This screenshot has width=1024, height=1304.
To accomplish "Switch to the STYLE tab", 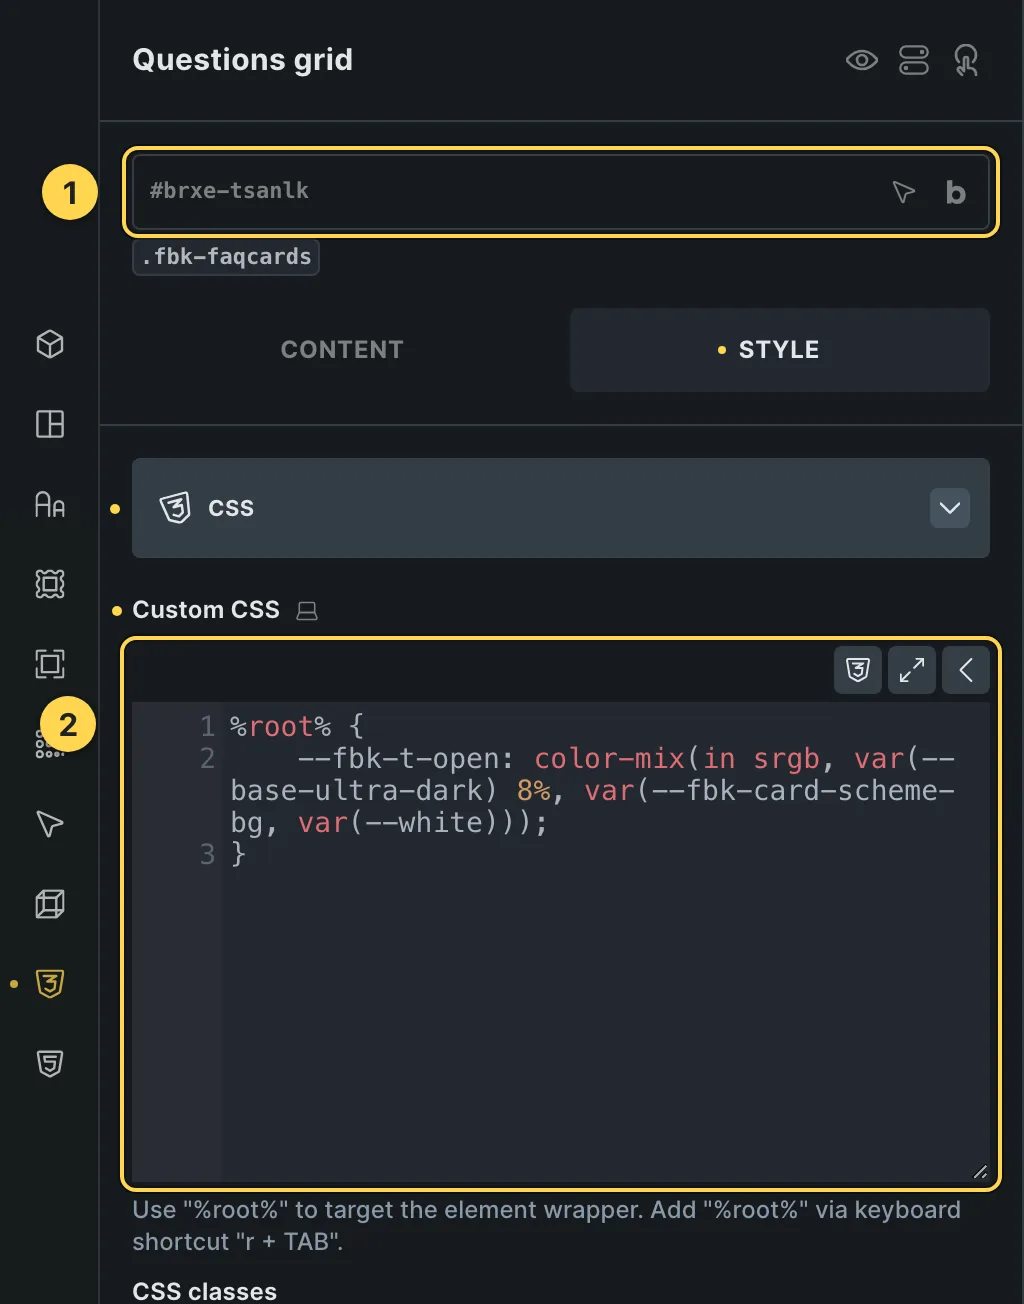I will click(x=779, y=350).
